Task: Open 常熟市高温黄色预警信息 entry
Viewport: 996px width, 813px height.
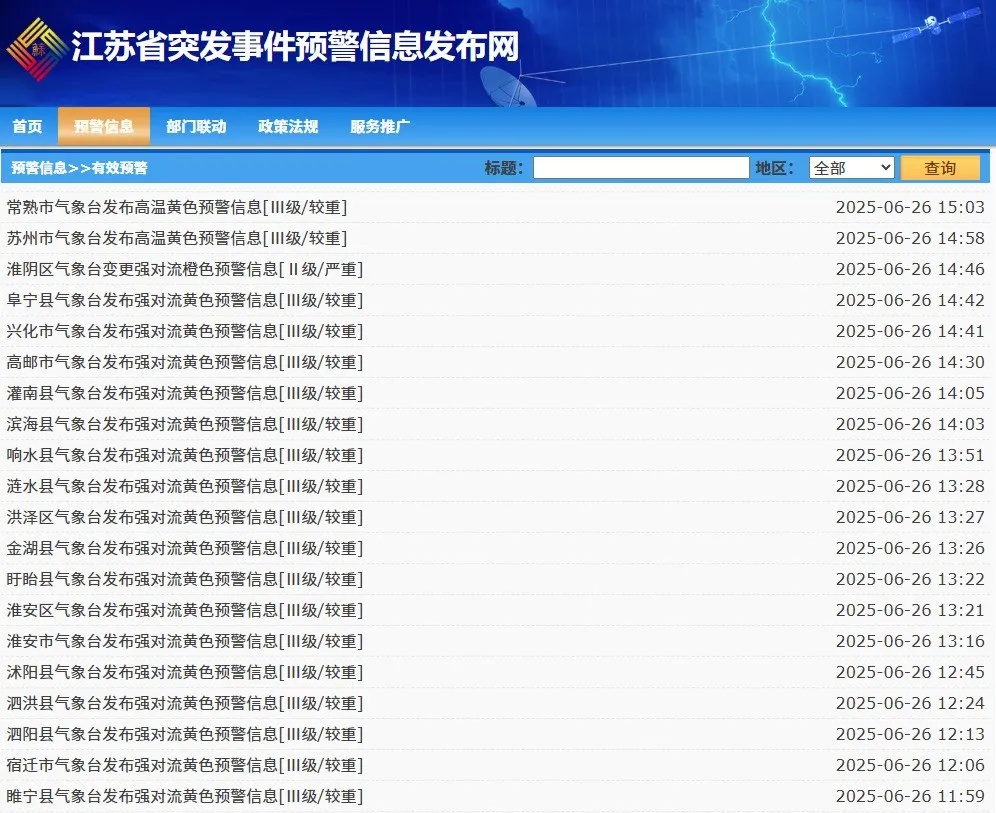Action: coord(177,207)
